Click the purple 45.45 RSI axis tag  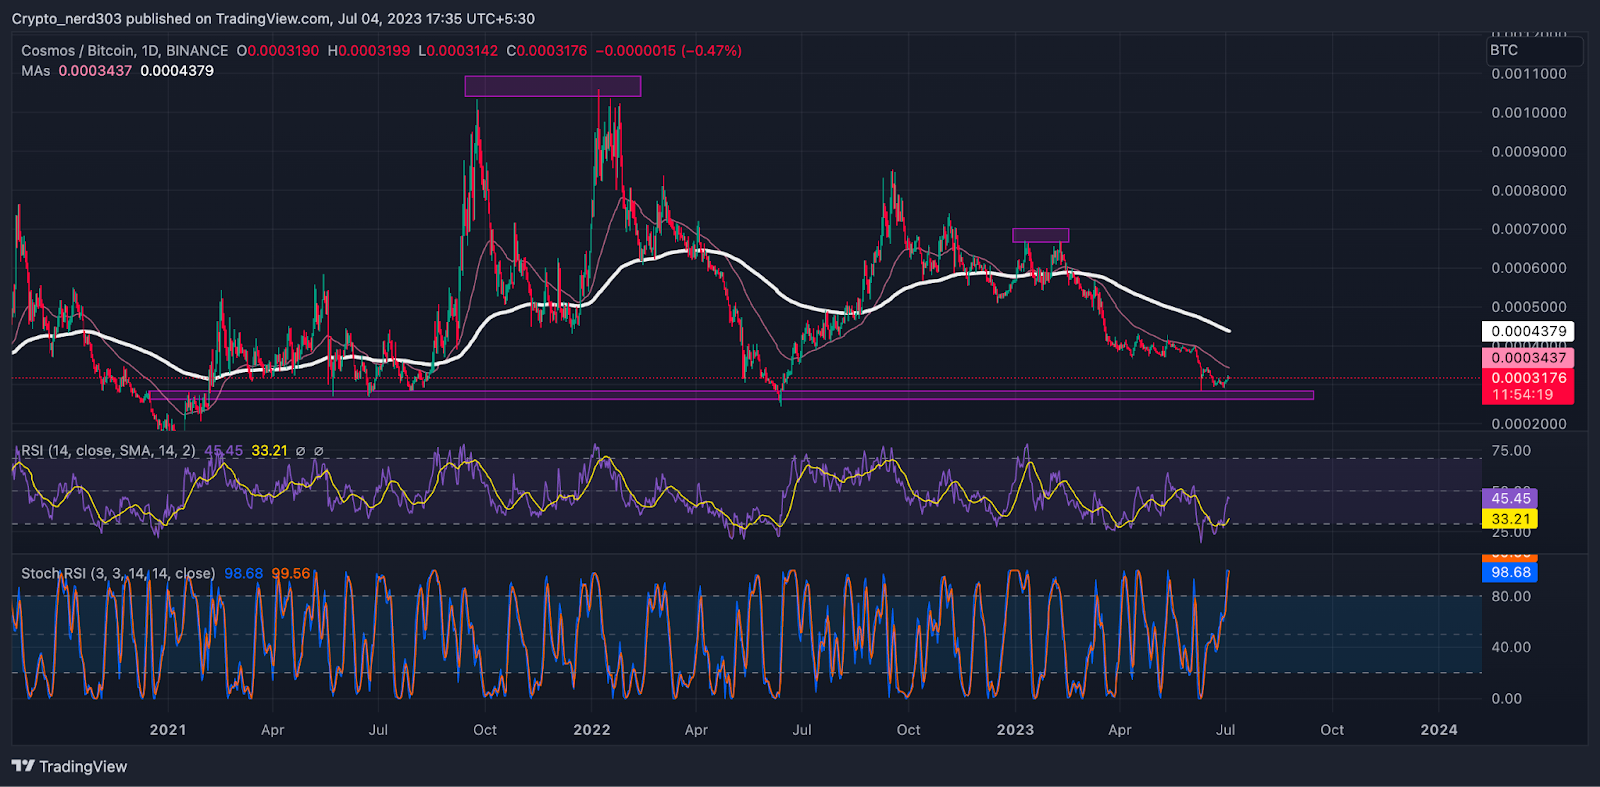1510,498
